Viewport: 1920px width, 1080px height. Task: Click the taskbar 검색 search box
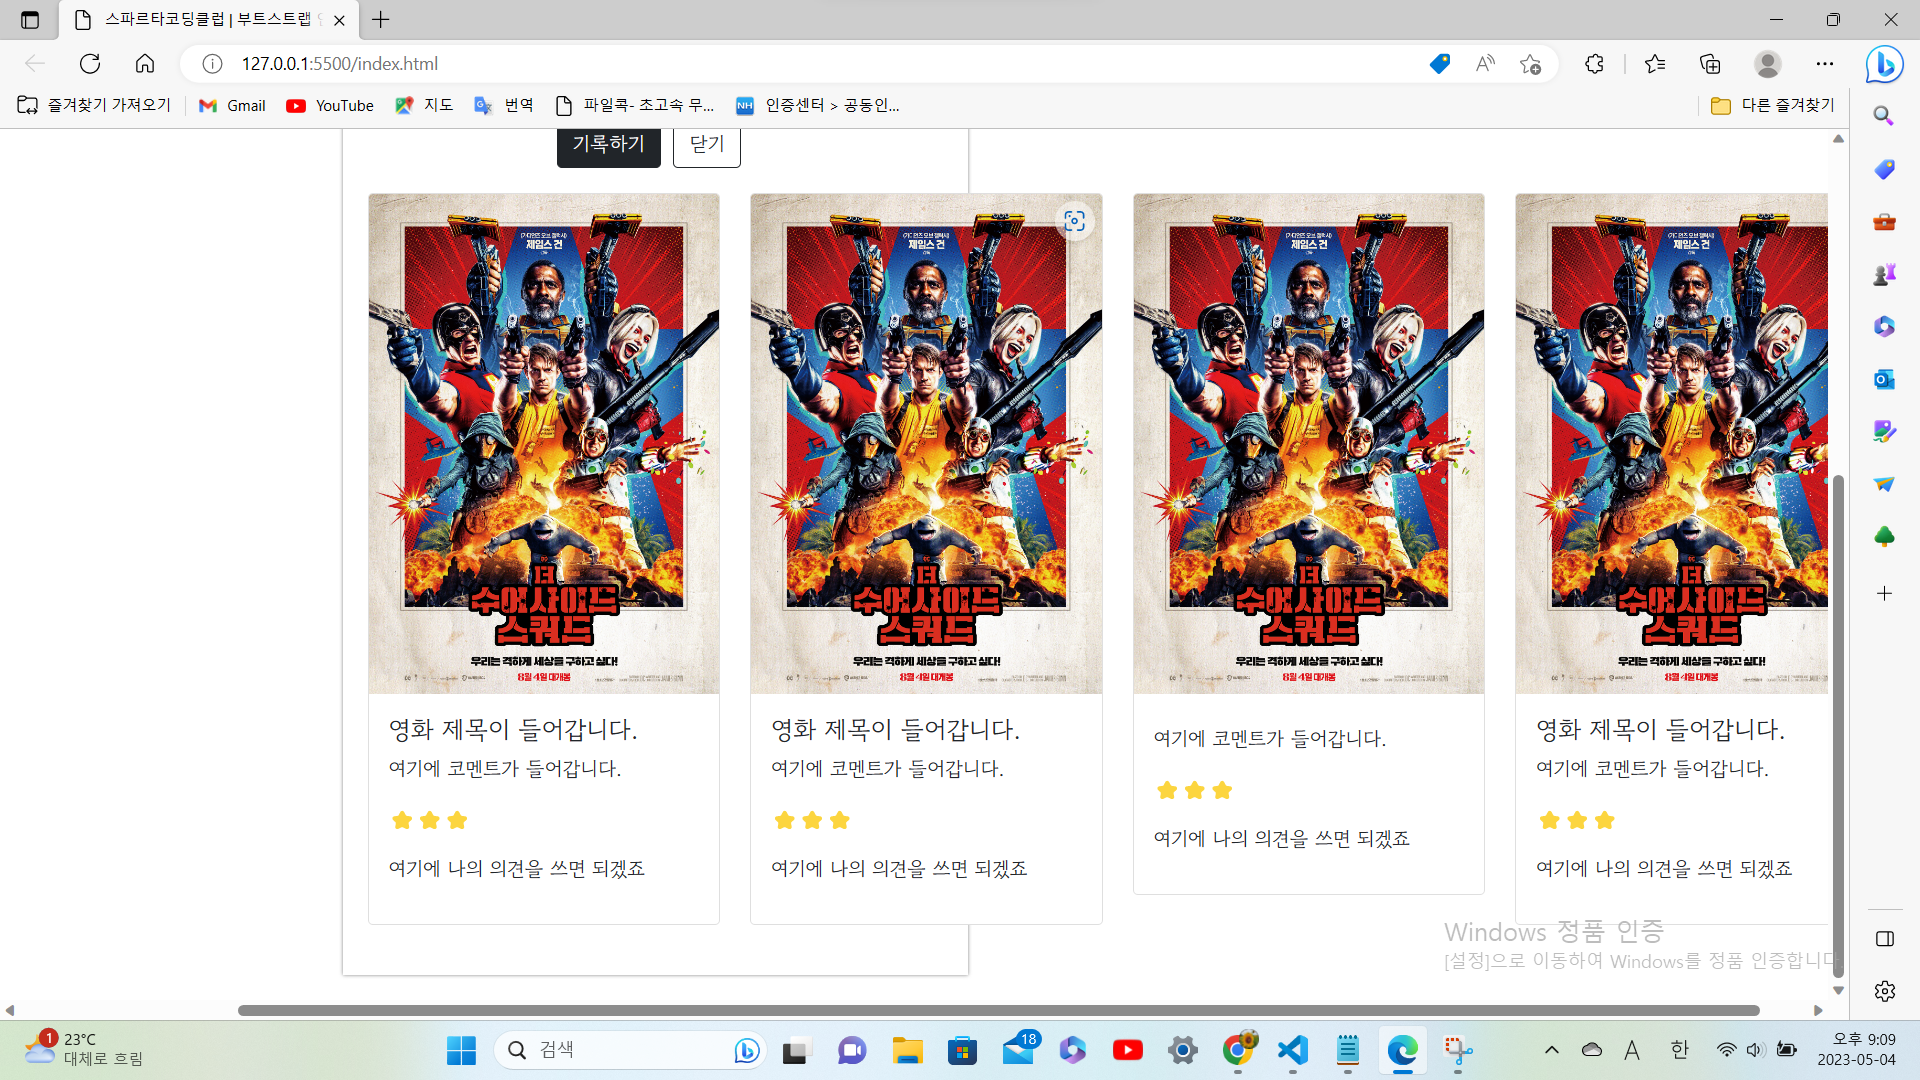(628, 1050)
